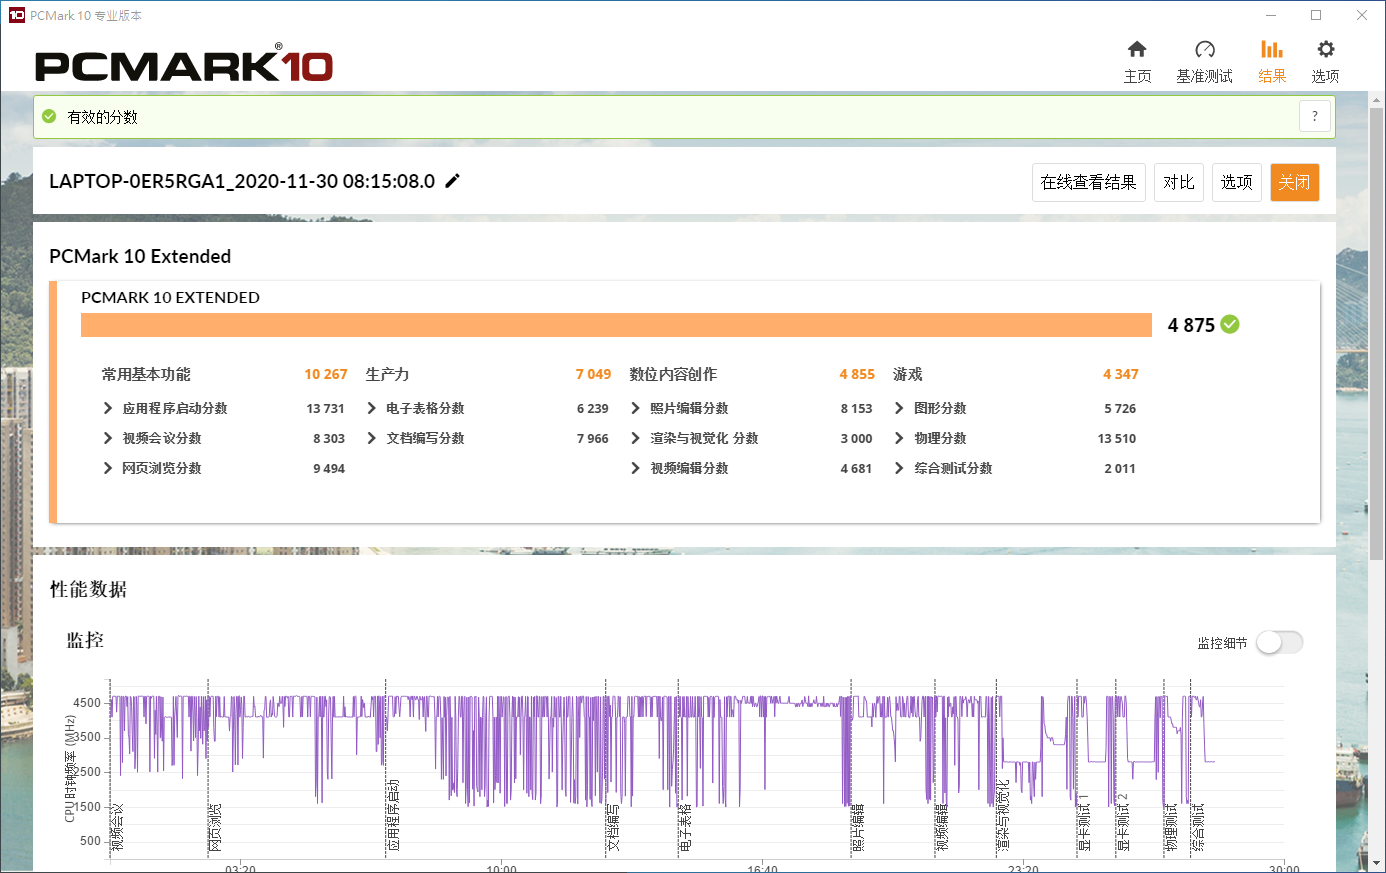Click the vertical scrollbar on the right
The height and width of the screenshot is (873, 1386).
tap(1377, 330)
